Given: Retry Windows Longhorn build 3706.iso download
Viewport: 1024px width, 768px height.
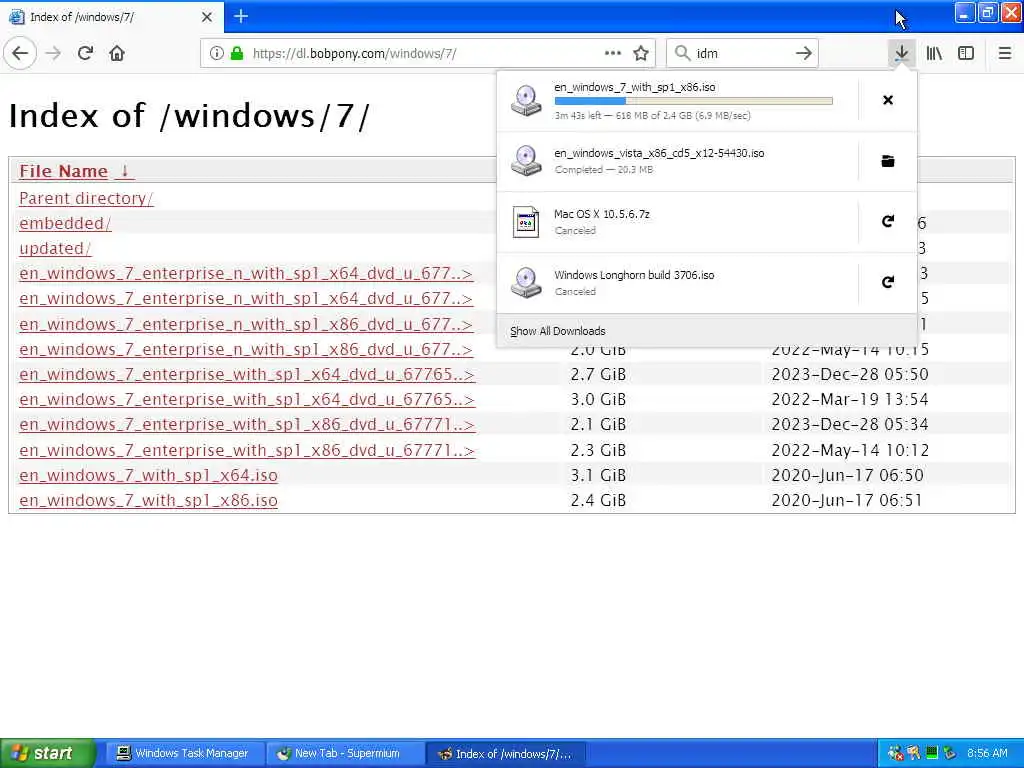Looking at the screenshot, I should 888,282.
